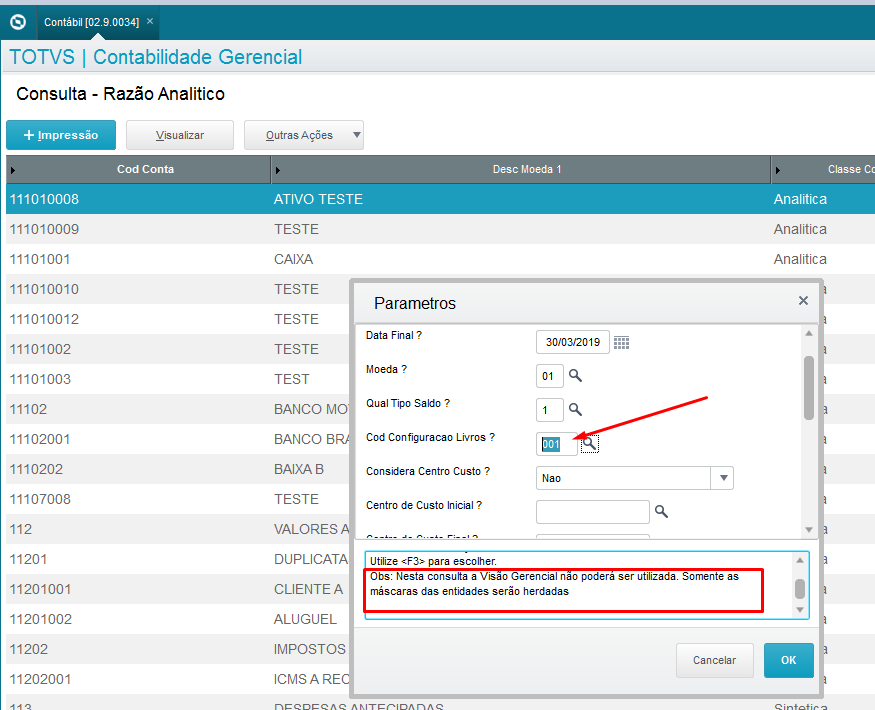Close the Contábil tab
Image resolution: width=875 pixels, height=710 pixels.
[x=150, y=21]
